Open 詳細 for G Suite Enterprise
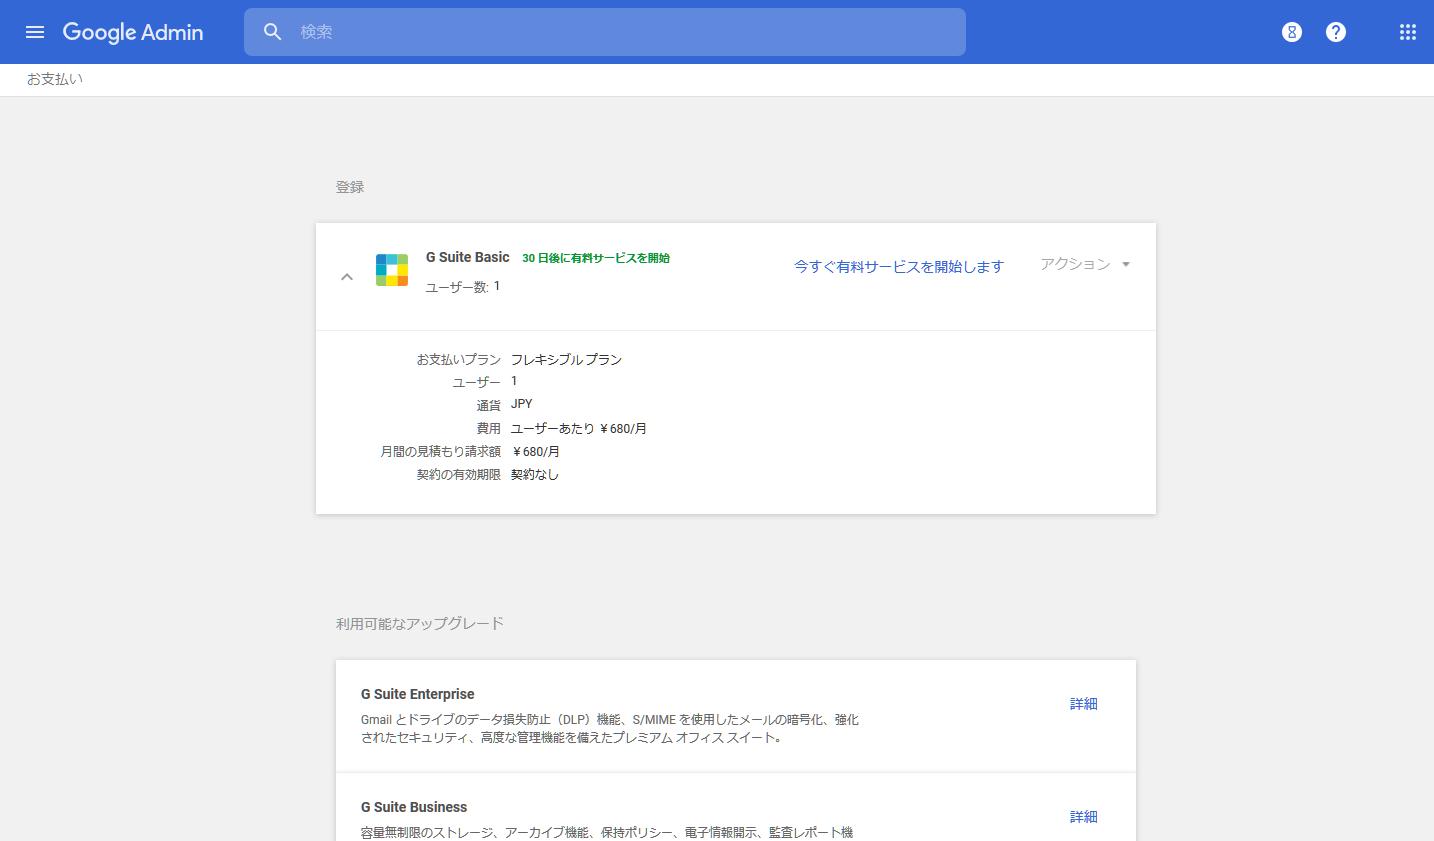This screenshot has width=1434, height=841. 1084,704
